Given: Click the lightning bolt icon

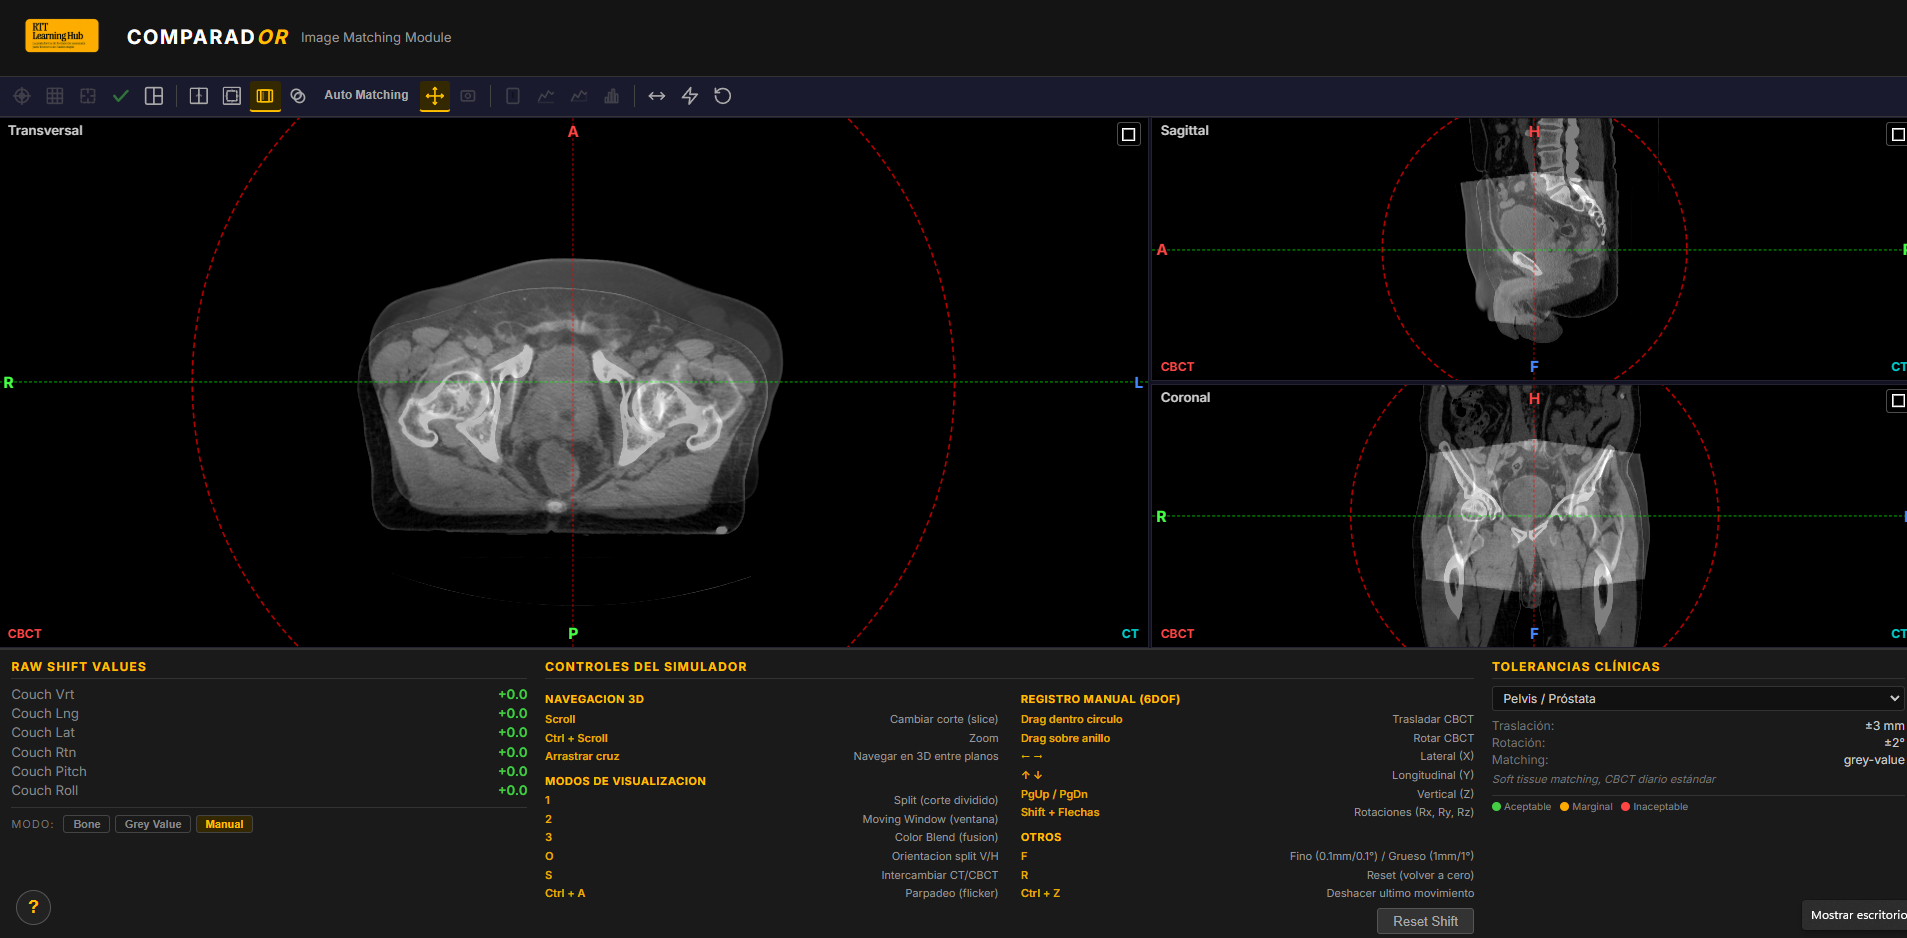Looking at the screenshot, I should click(690, 96).
